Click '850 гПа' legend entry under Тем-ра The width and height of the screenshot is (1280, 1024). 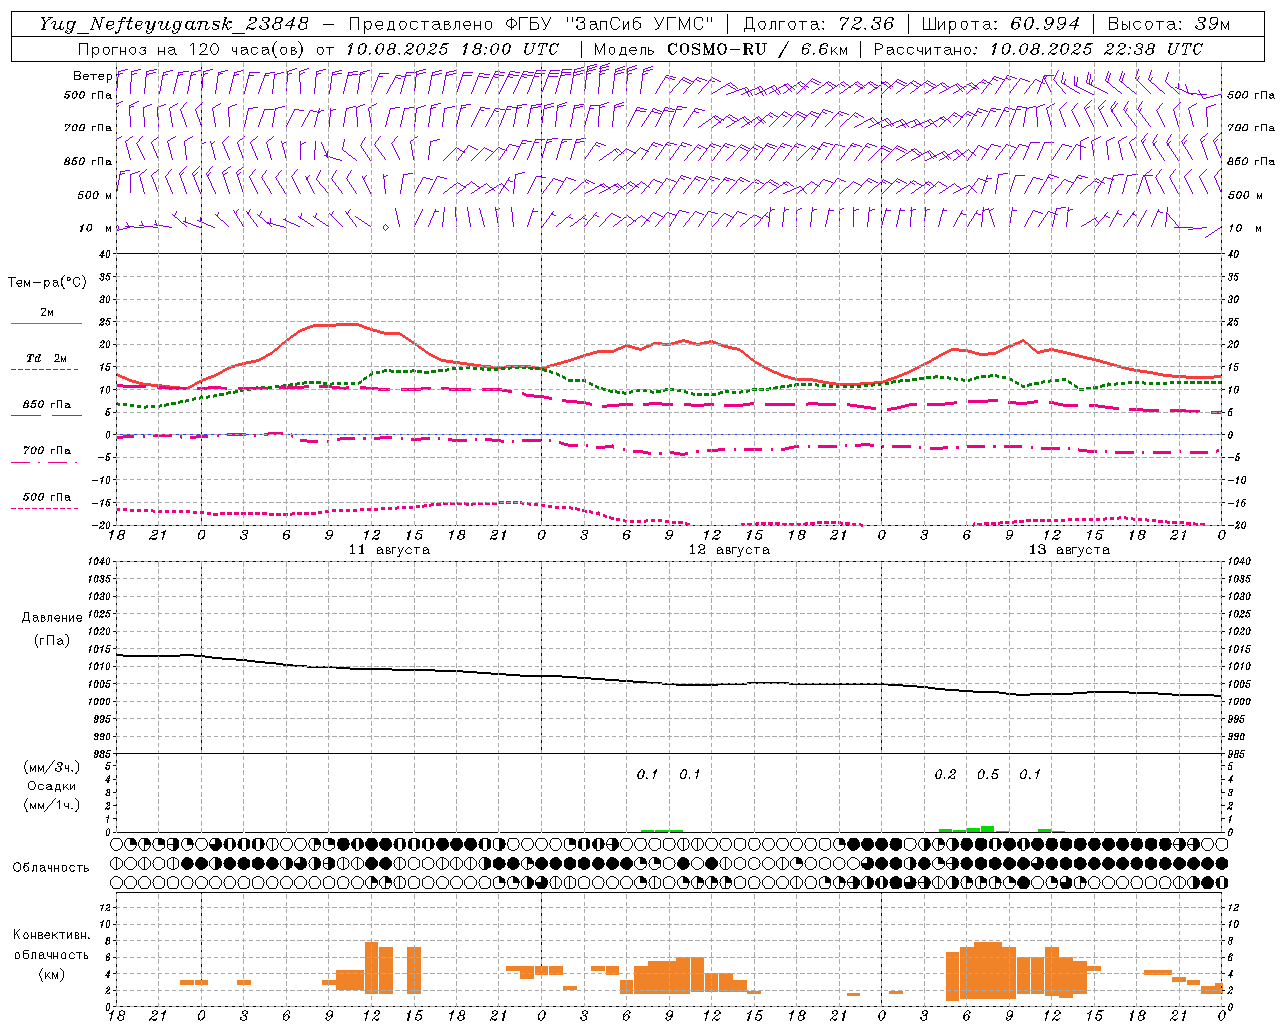pyautogui.click(x=47, y=405)
